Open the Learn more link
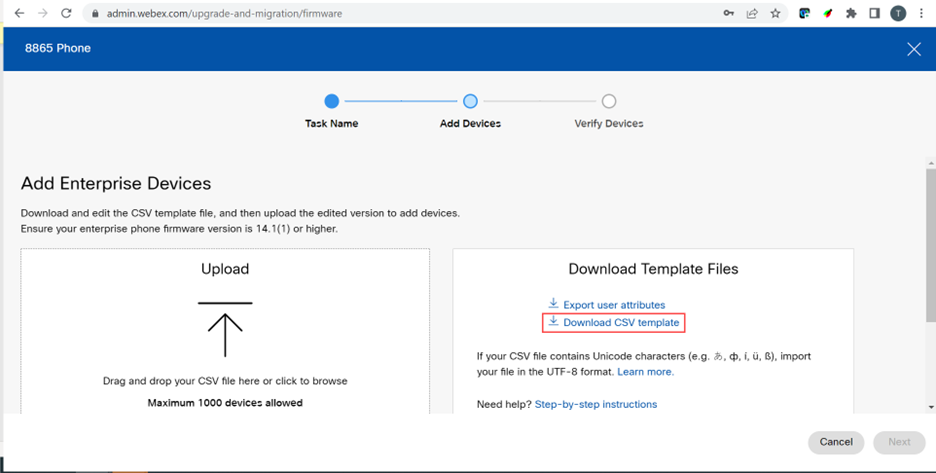The height and width of the screenshot is (473, 936). click(x=645, y=371)
